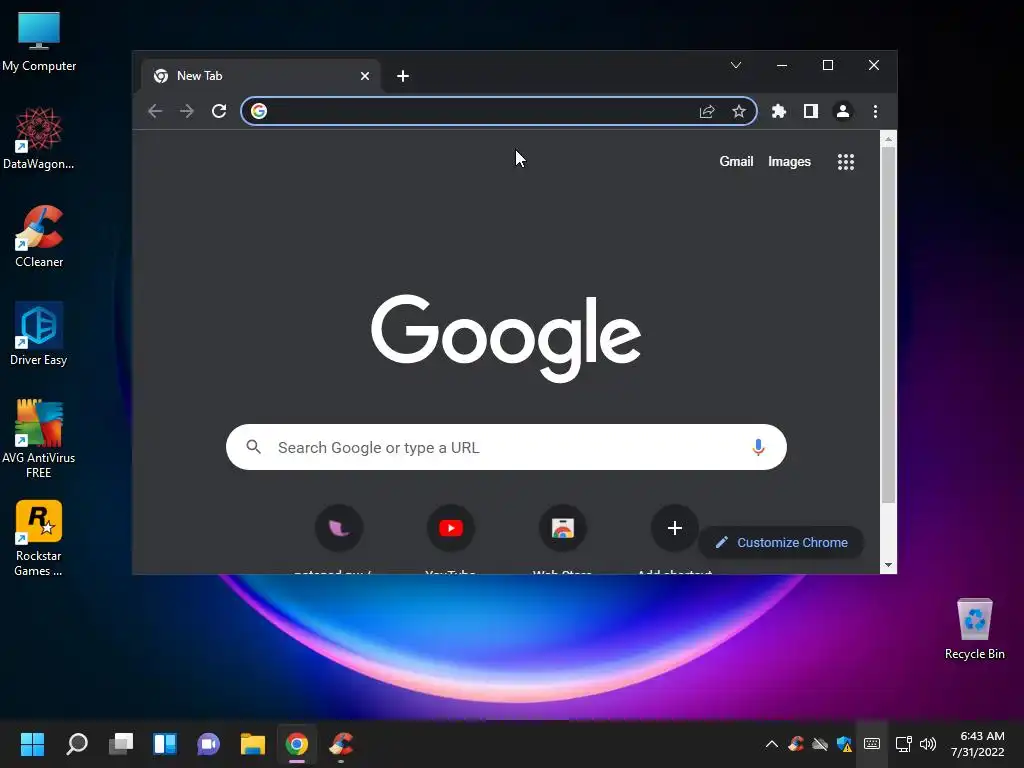Open the YouTube shortcut tile
Viewport: 1024px width, 768px height.
[451, 528]
